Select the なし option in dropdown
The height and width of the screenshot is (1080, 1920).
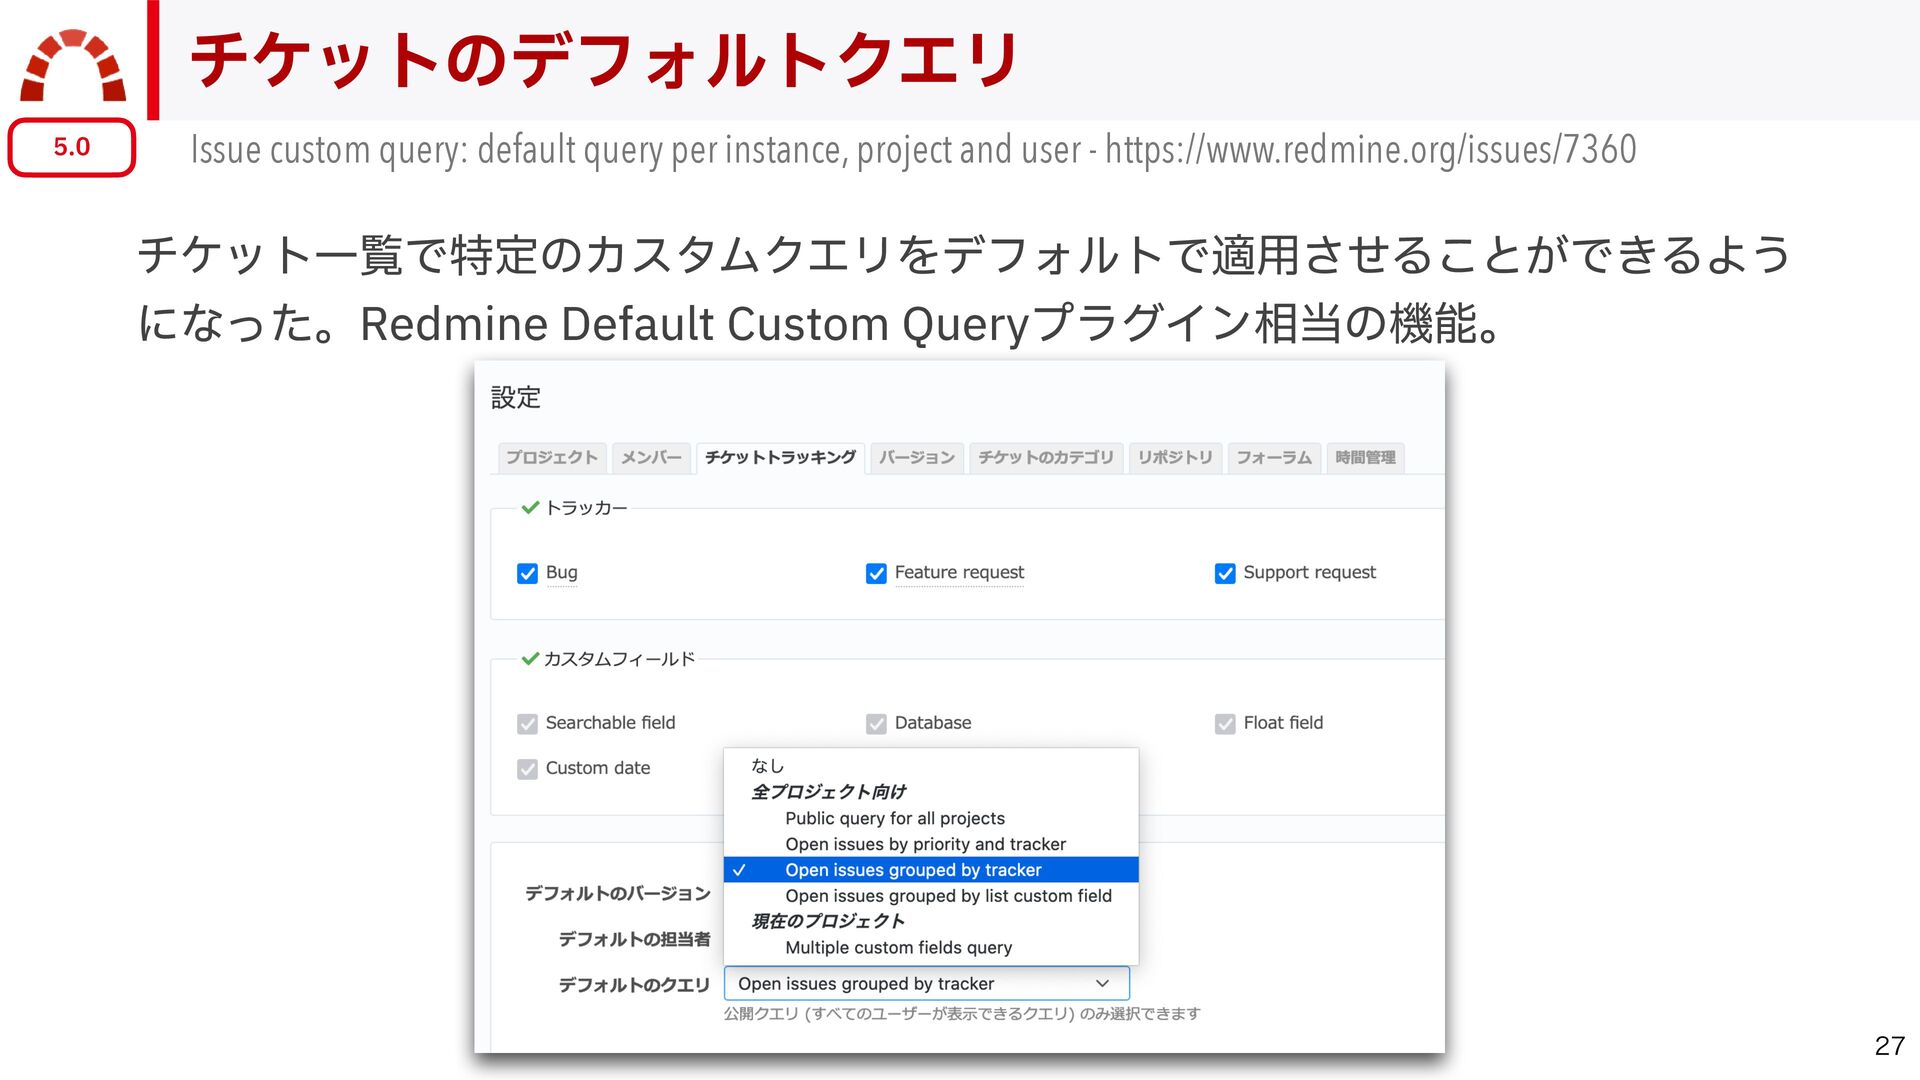pos(767,766)
